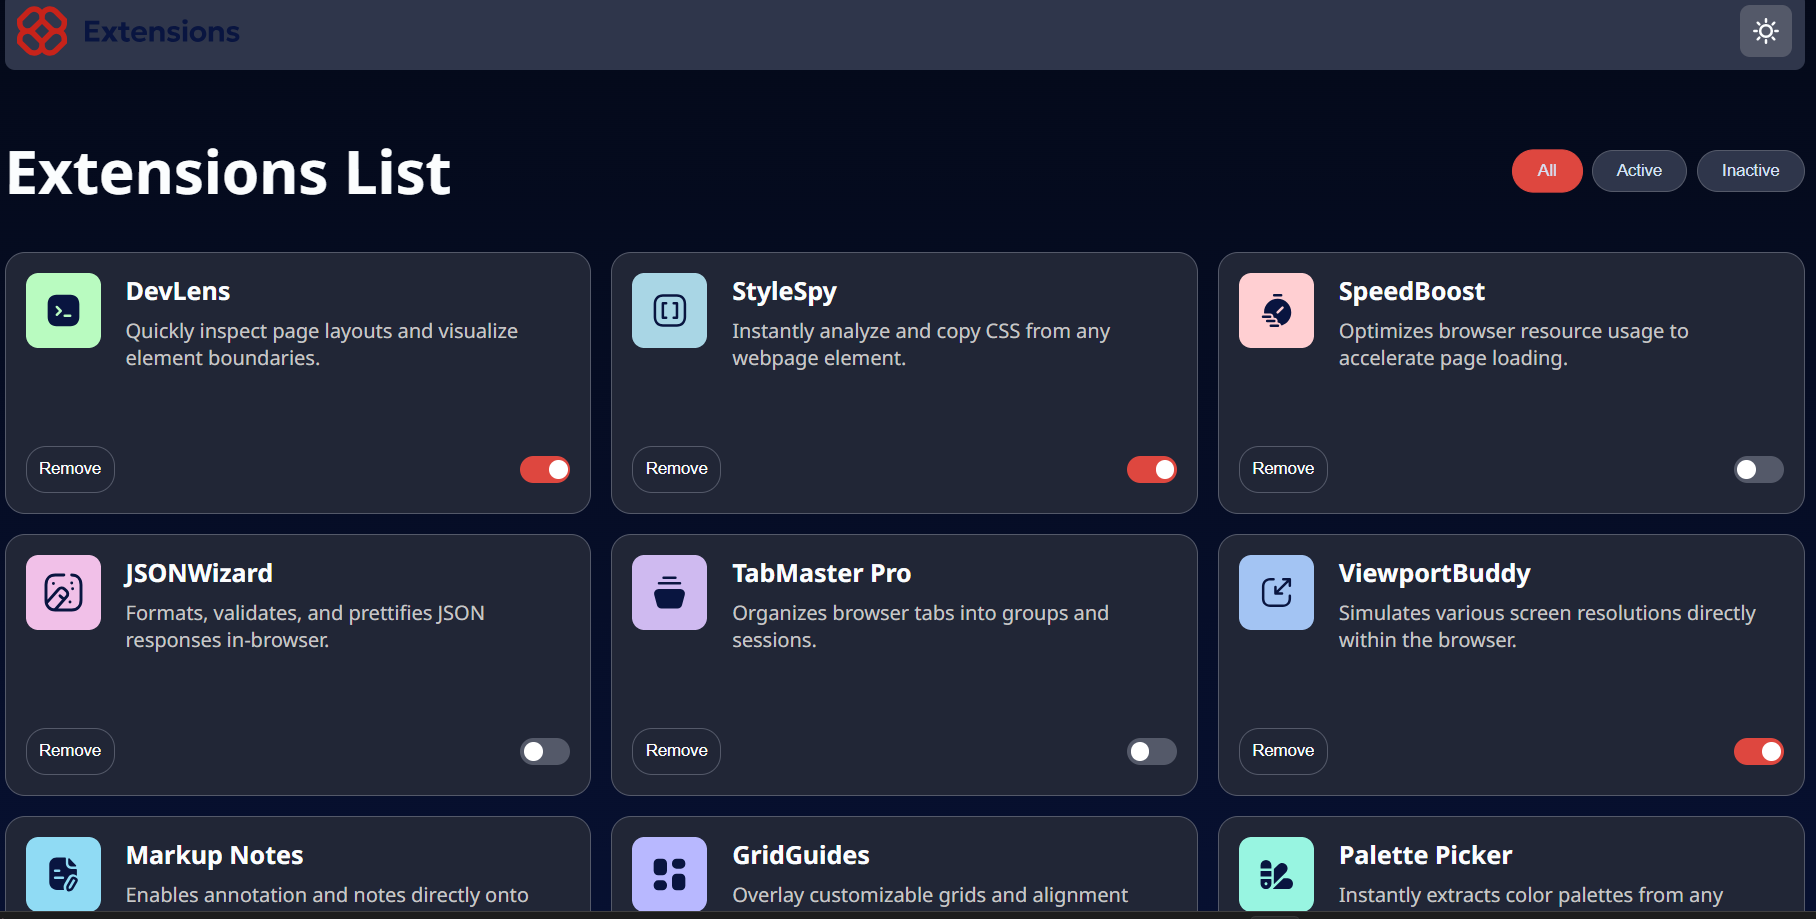Turn off the StyleSpy extension
The image size is (1816, 919).
click(x=1152, y=469)
